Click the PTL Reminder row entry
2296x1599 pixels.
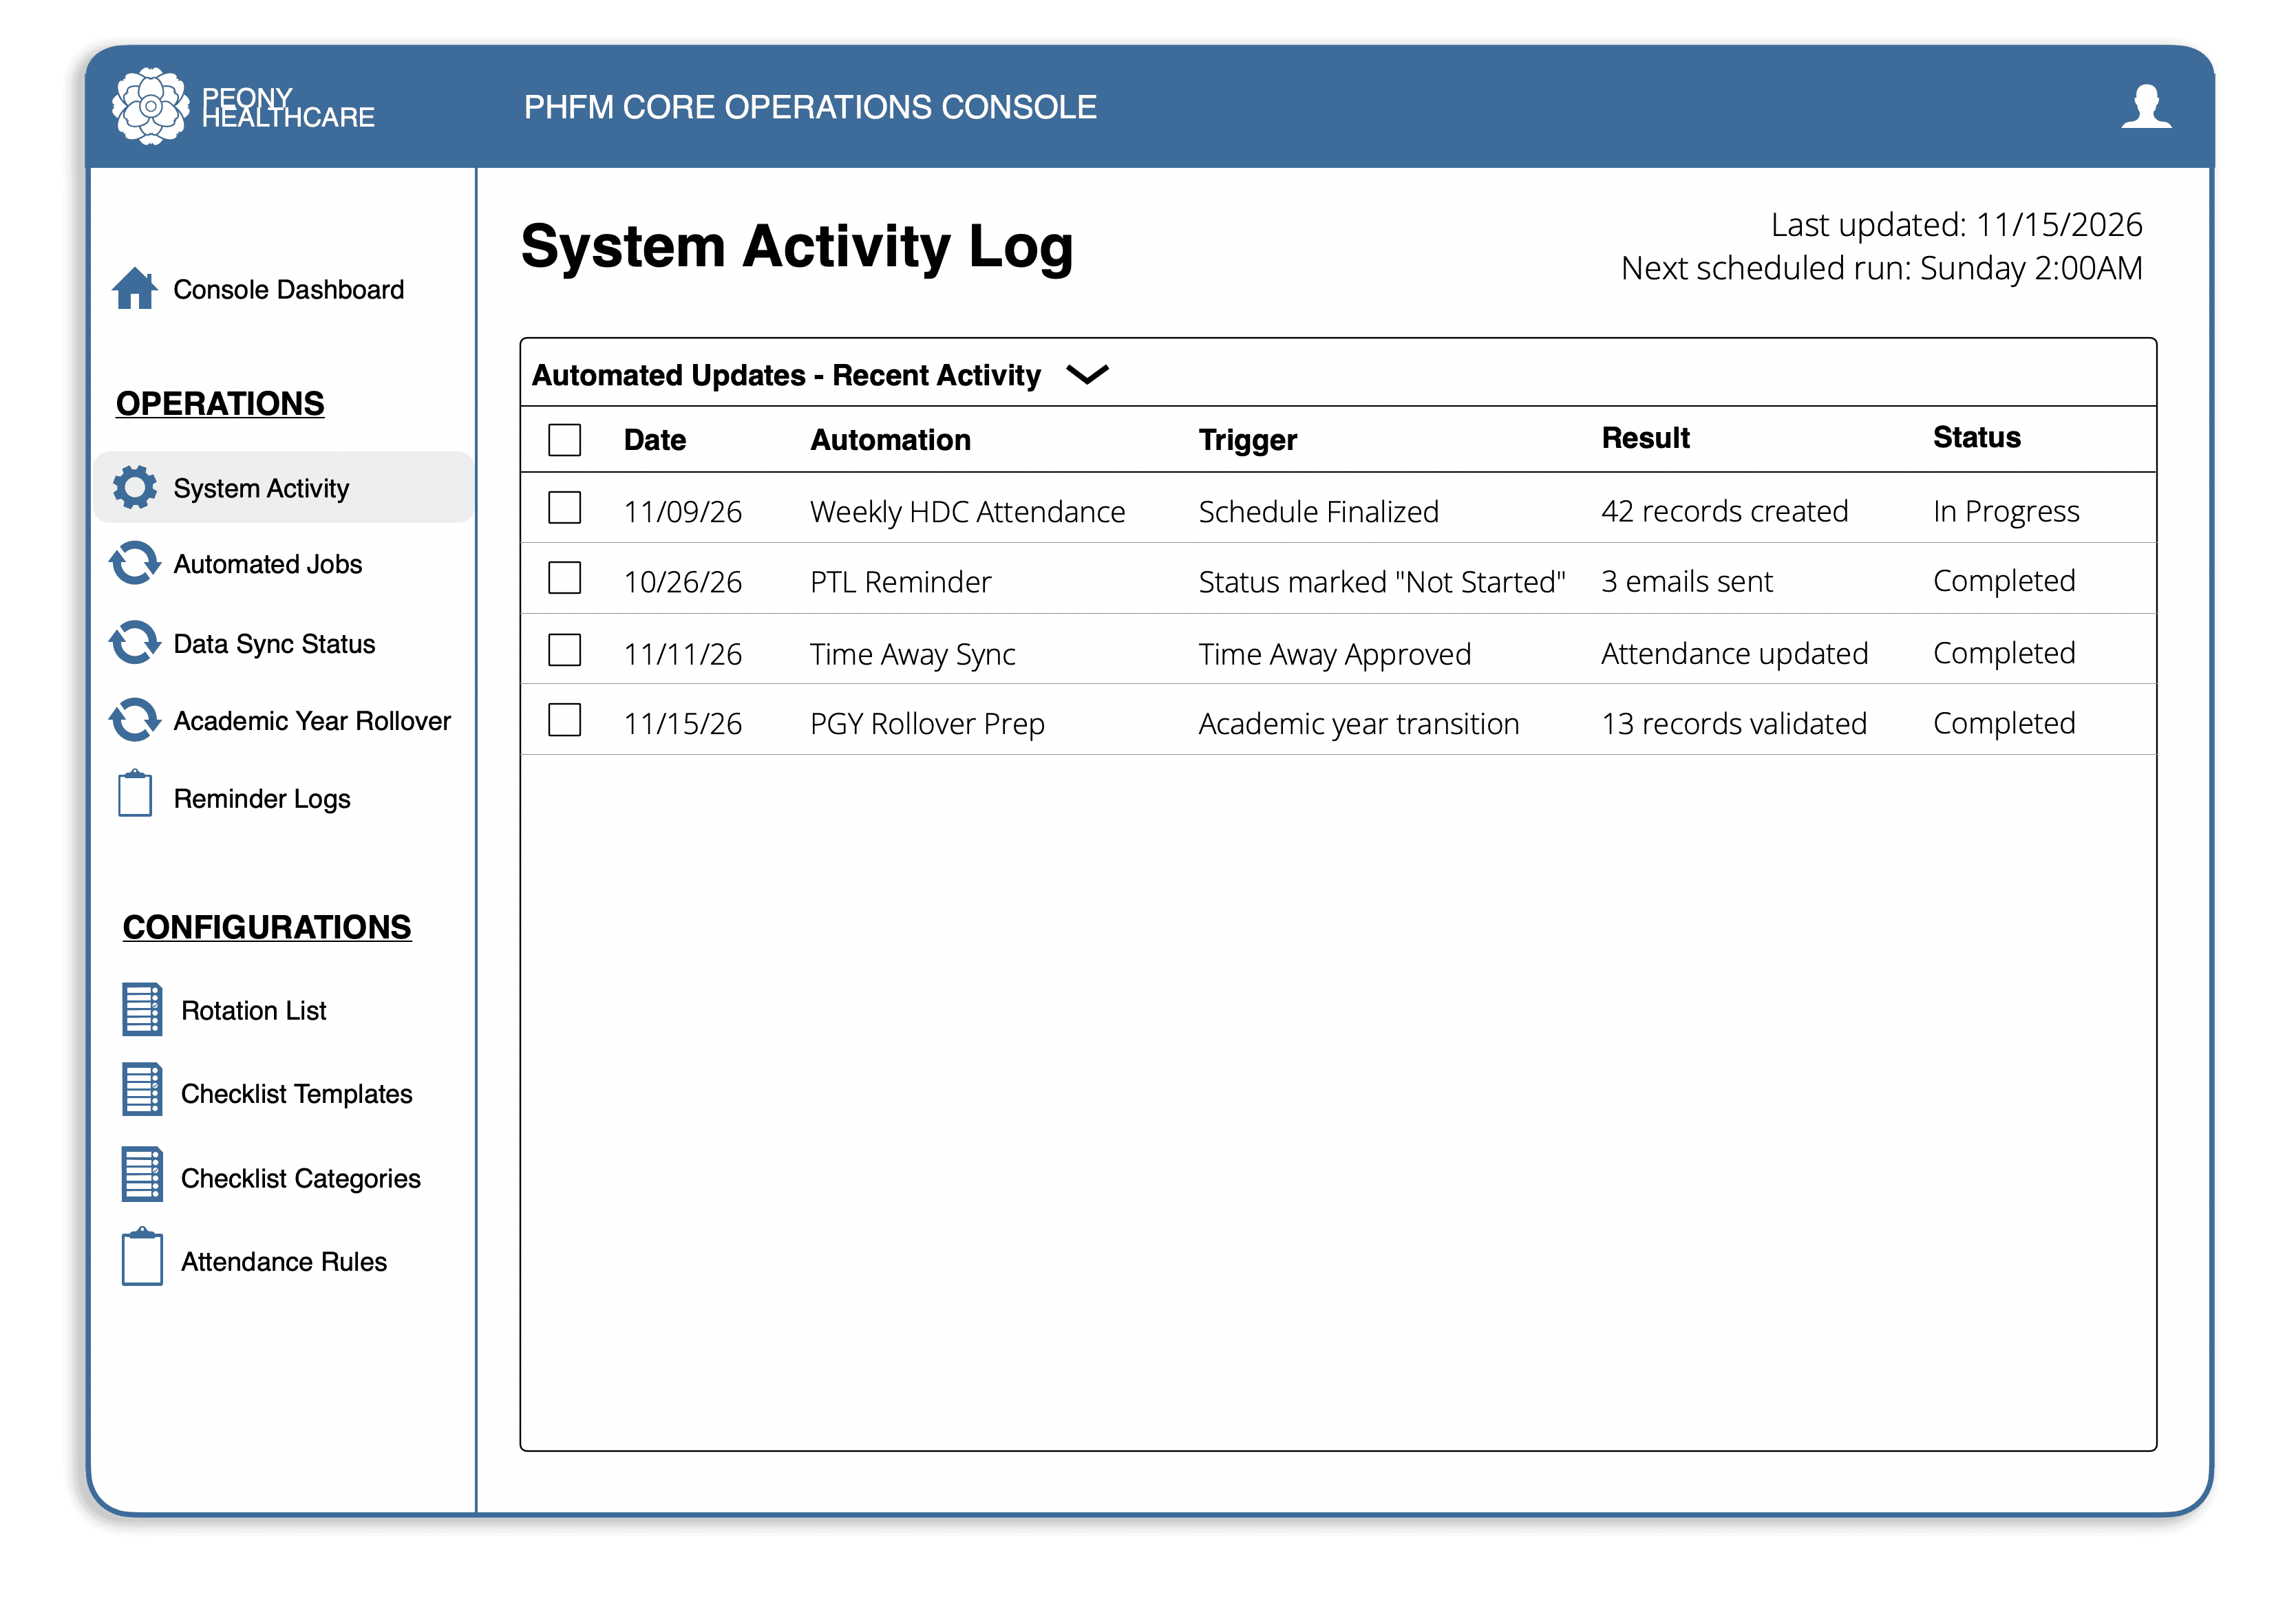point(900,582)
